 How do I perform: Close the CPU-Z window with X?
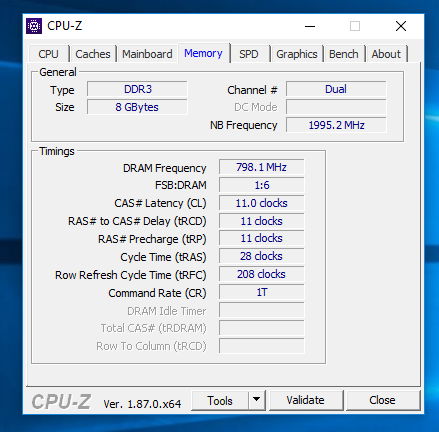click(401, 26)
